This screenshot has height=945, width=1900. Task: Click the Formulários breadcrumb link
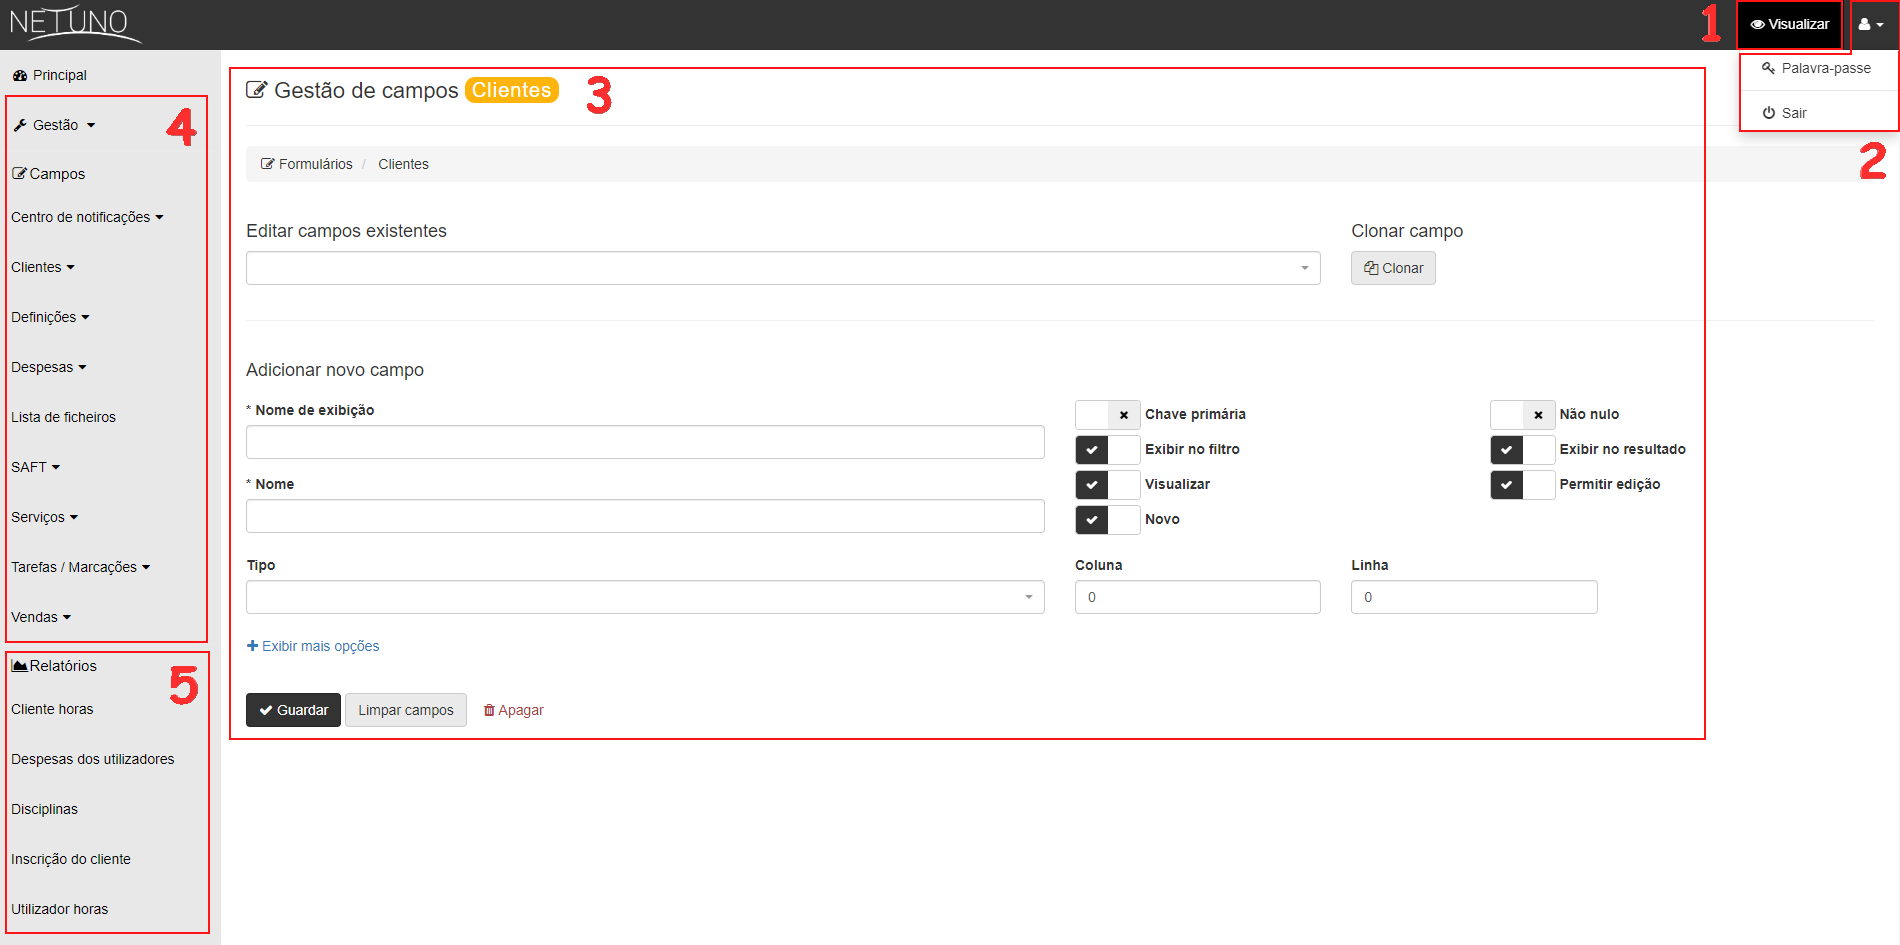(306, 164)
